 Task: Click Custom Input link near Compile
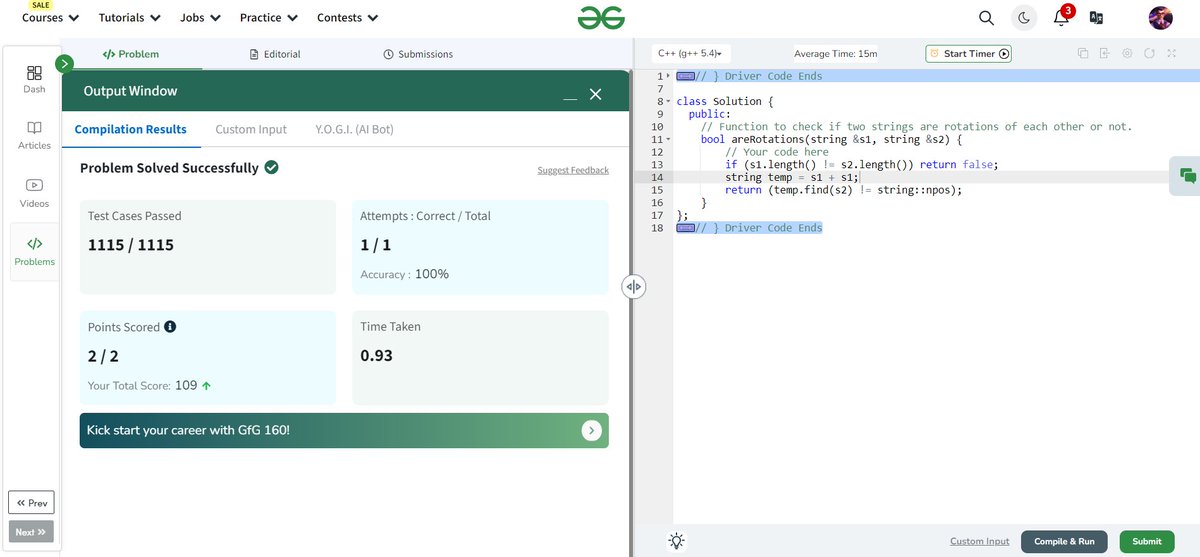coord(979,541)
